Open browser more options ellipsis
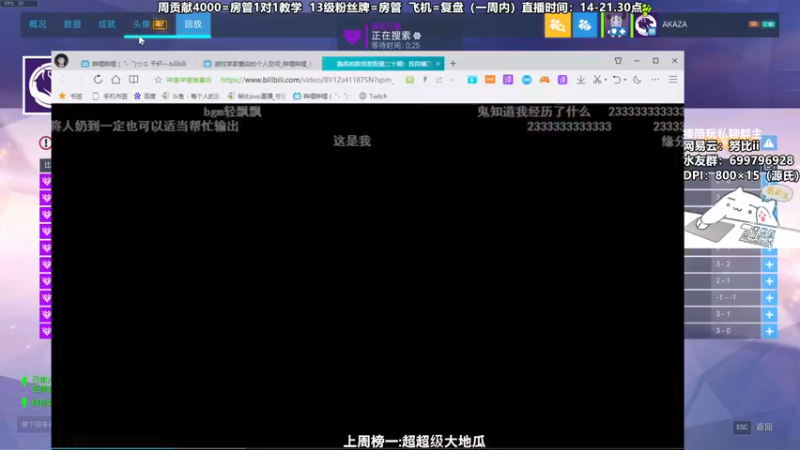 click(655, 80)
